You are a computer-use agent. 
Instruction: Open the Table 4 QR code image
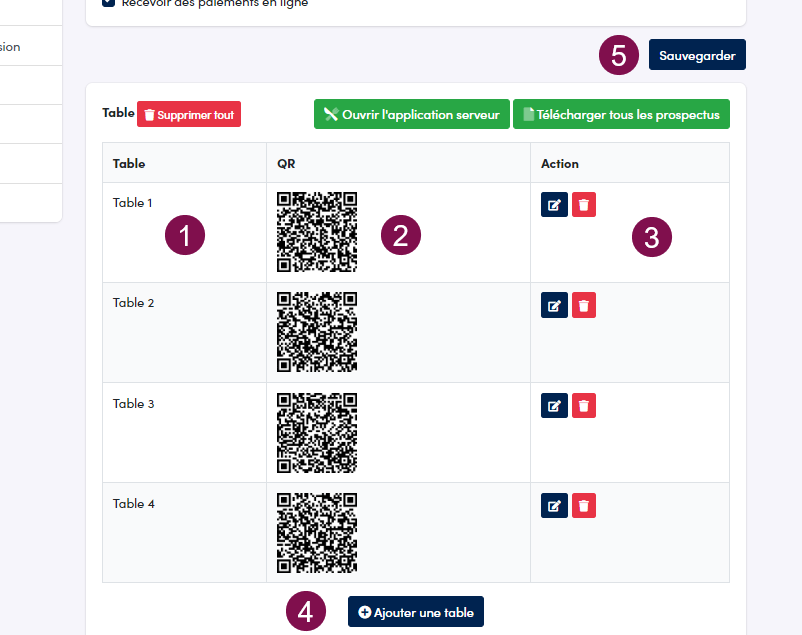[x=317, y=533]
